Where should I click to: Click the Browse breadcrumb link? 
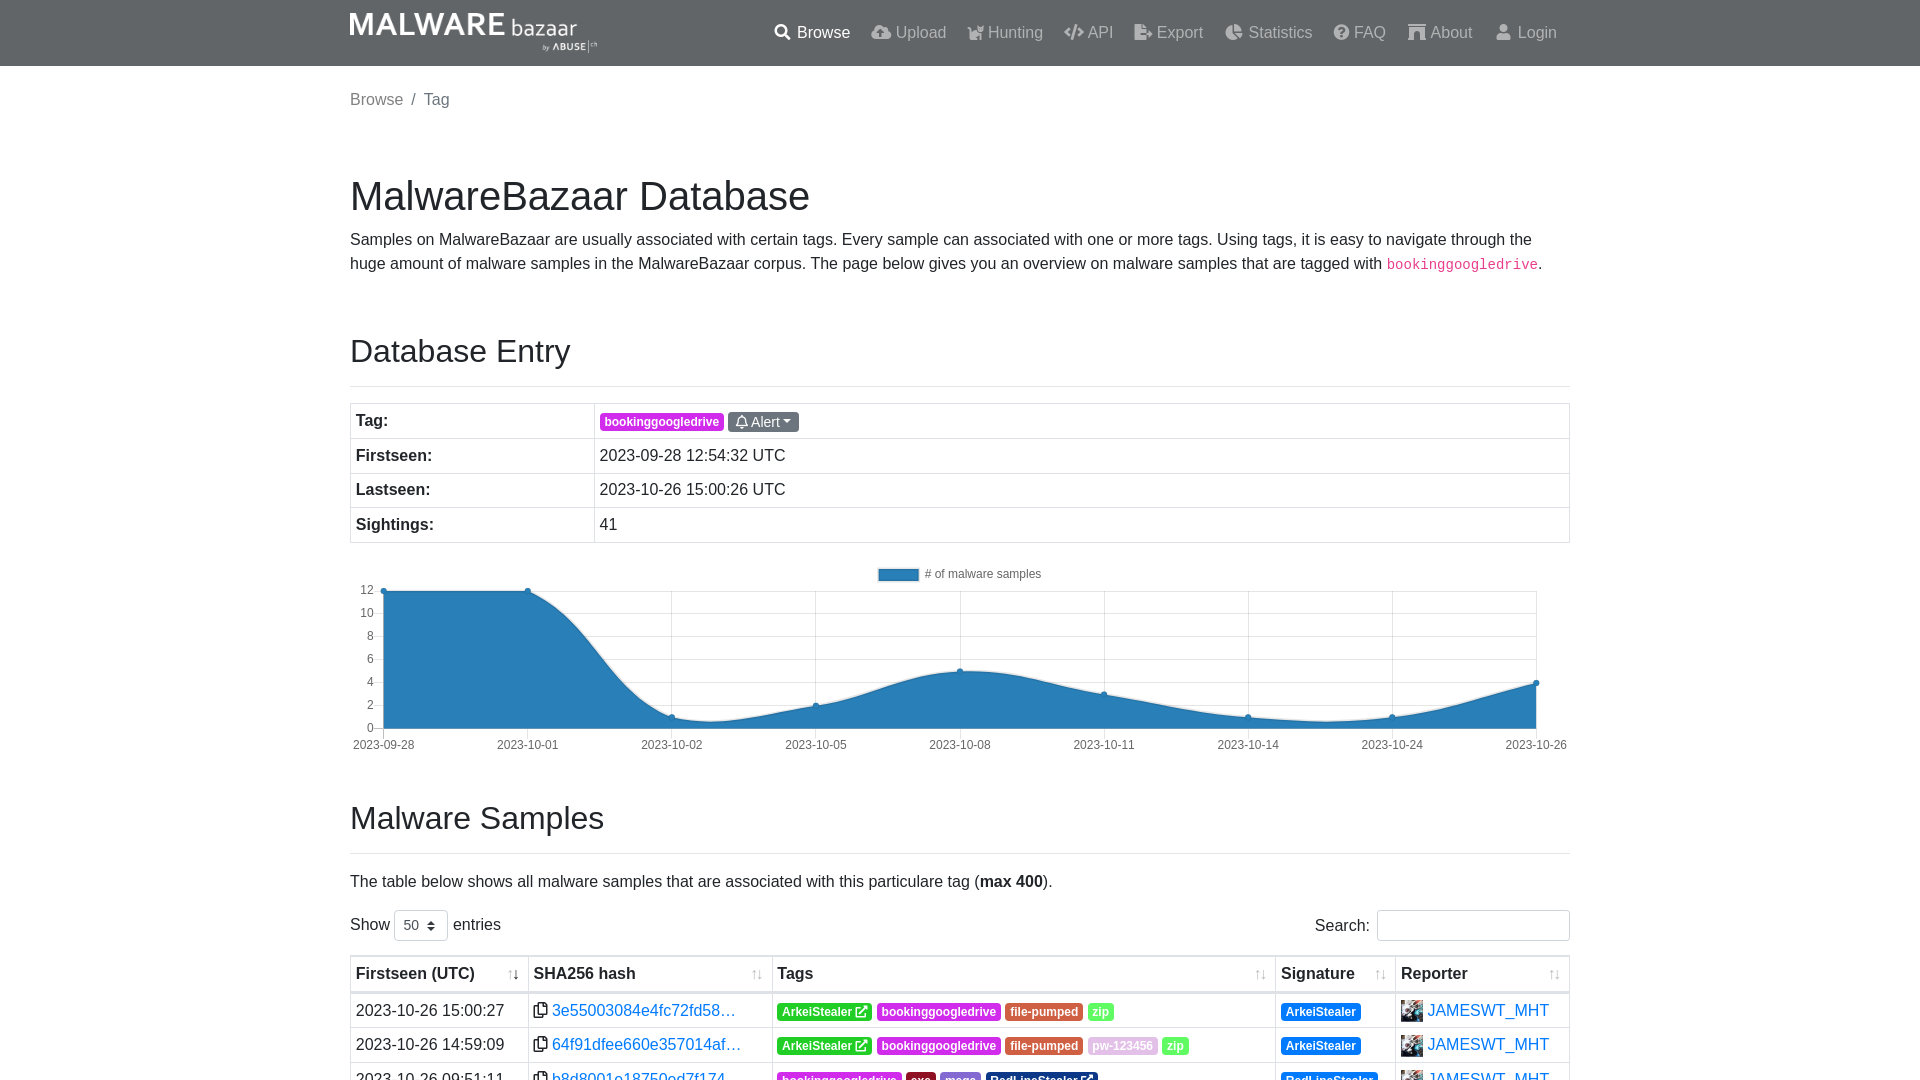[x=376, y=100]
